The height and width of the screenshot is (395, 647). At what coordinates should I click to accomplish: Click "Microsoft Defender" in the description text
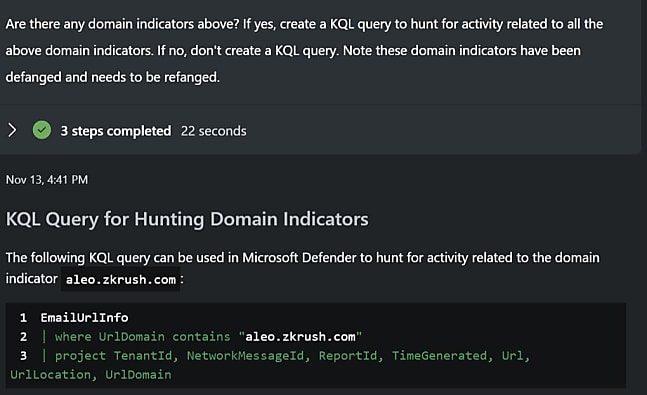click(299, 258)
